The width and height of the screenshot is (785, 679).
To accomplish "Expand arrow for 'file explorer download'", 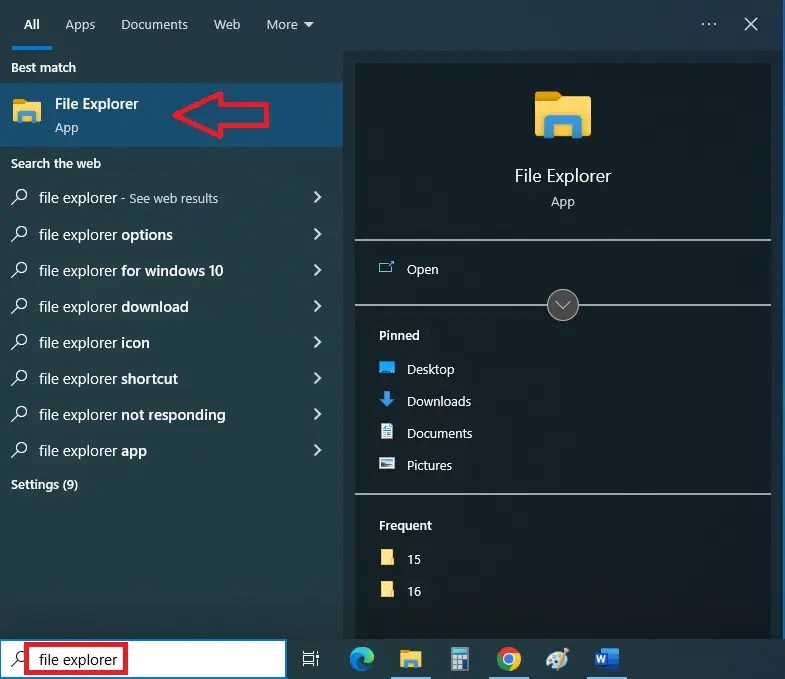I will pos(317,306).
